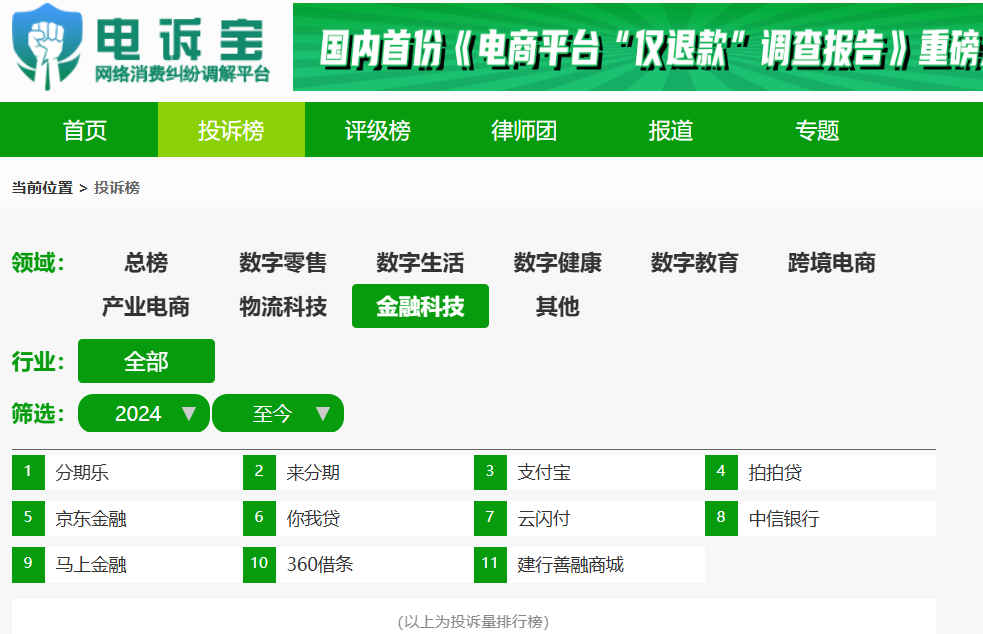Click the 电诉宝 shield logo
The height and width of the screenshot is (634, 983).
click(x=47, y=46)
